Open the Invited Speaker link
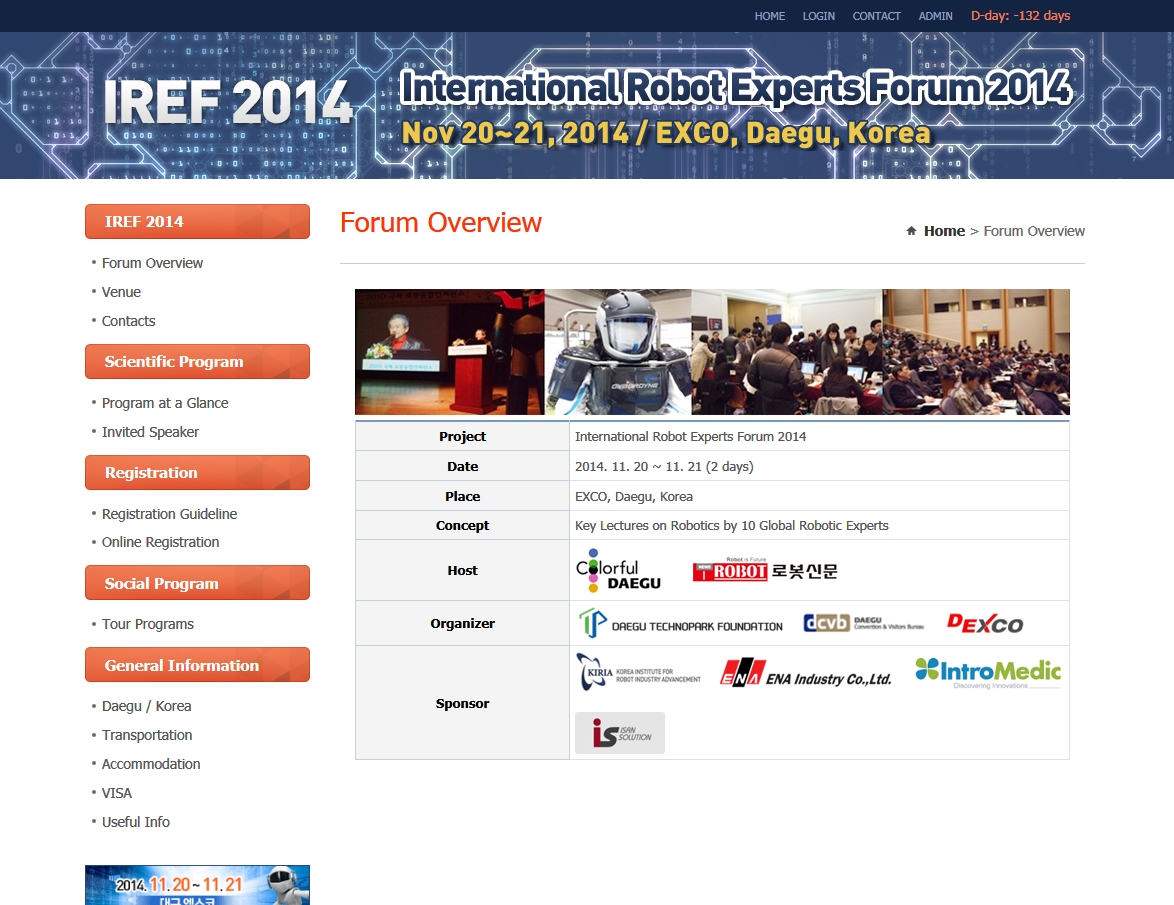The height and width of the screenshot is (905, 1174). (150, 432)
